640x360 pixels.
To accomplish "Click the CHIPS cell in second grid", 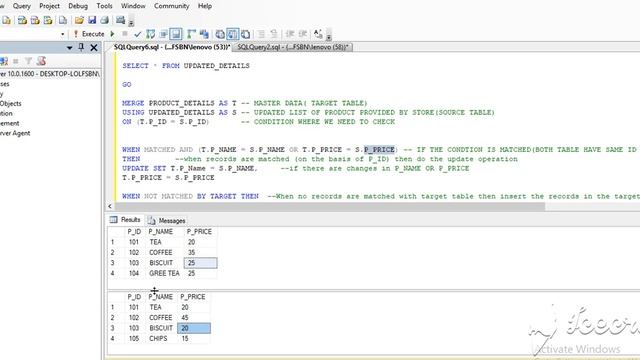I will pyautogui.click(x=162, y=338).
